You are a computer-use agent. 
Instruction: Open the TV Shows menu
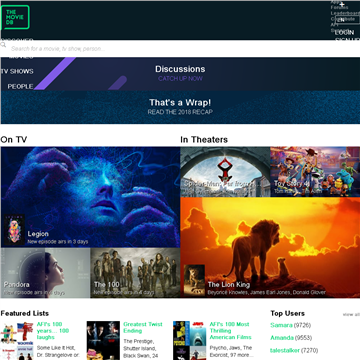pos(17,71)
